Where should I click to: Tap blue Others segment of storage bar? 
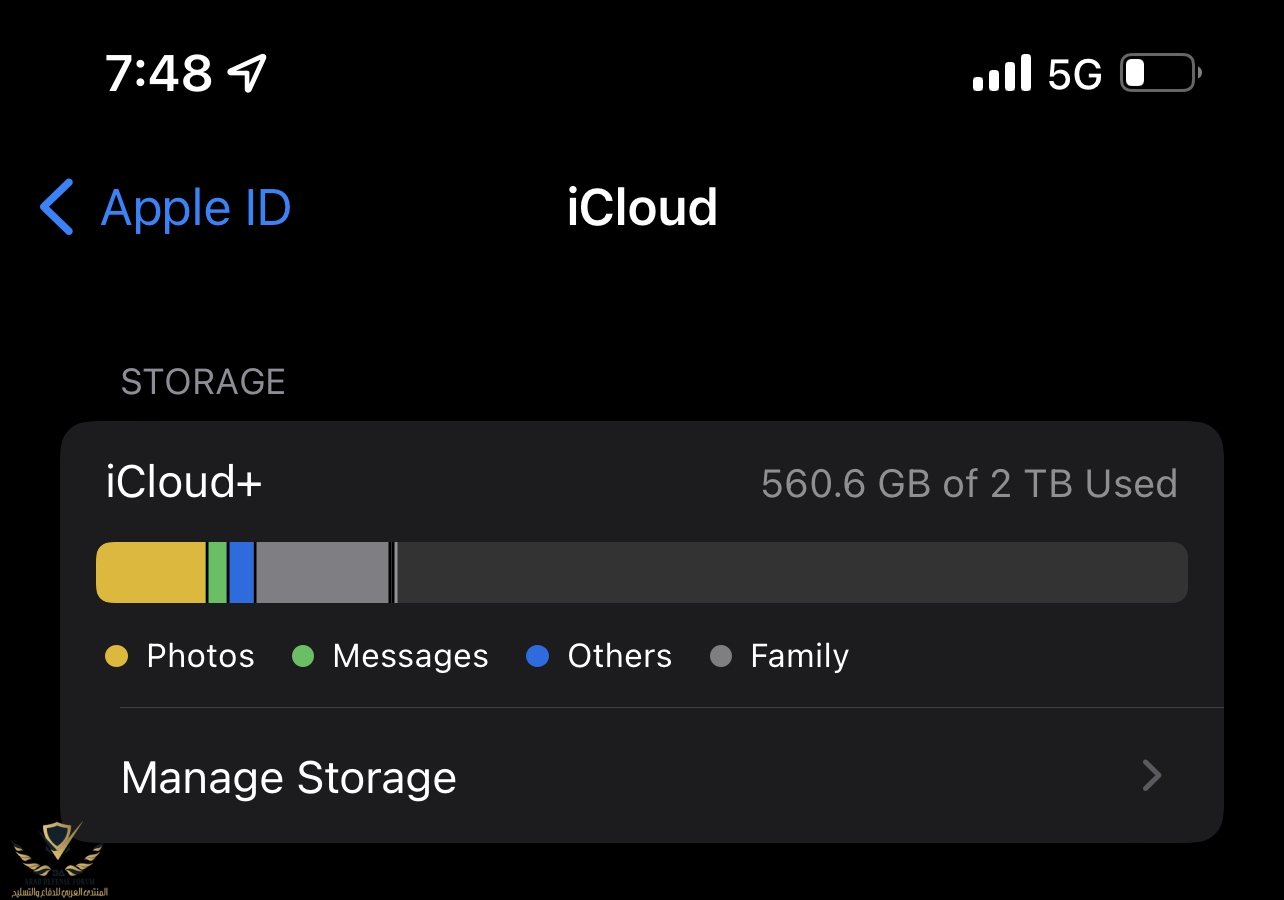[x=241, y=573]
